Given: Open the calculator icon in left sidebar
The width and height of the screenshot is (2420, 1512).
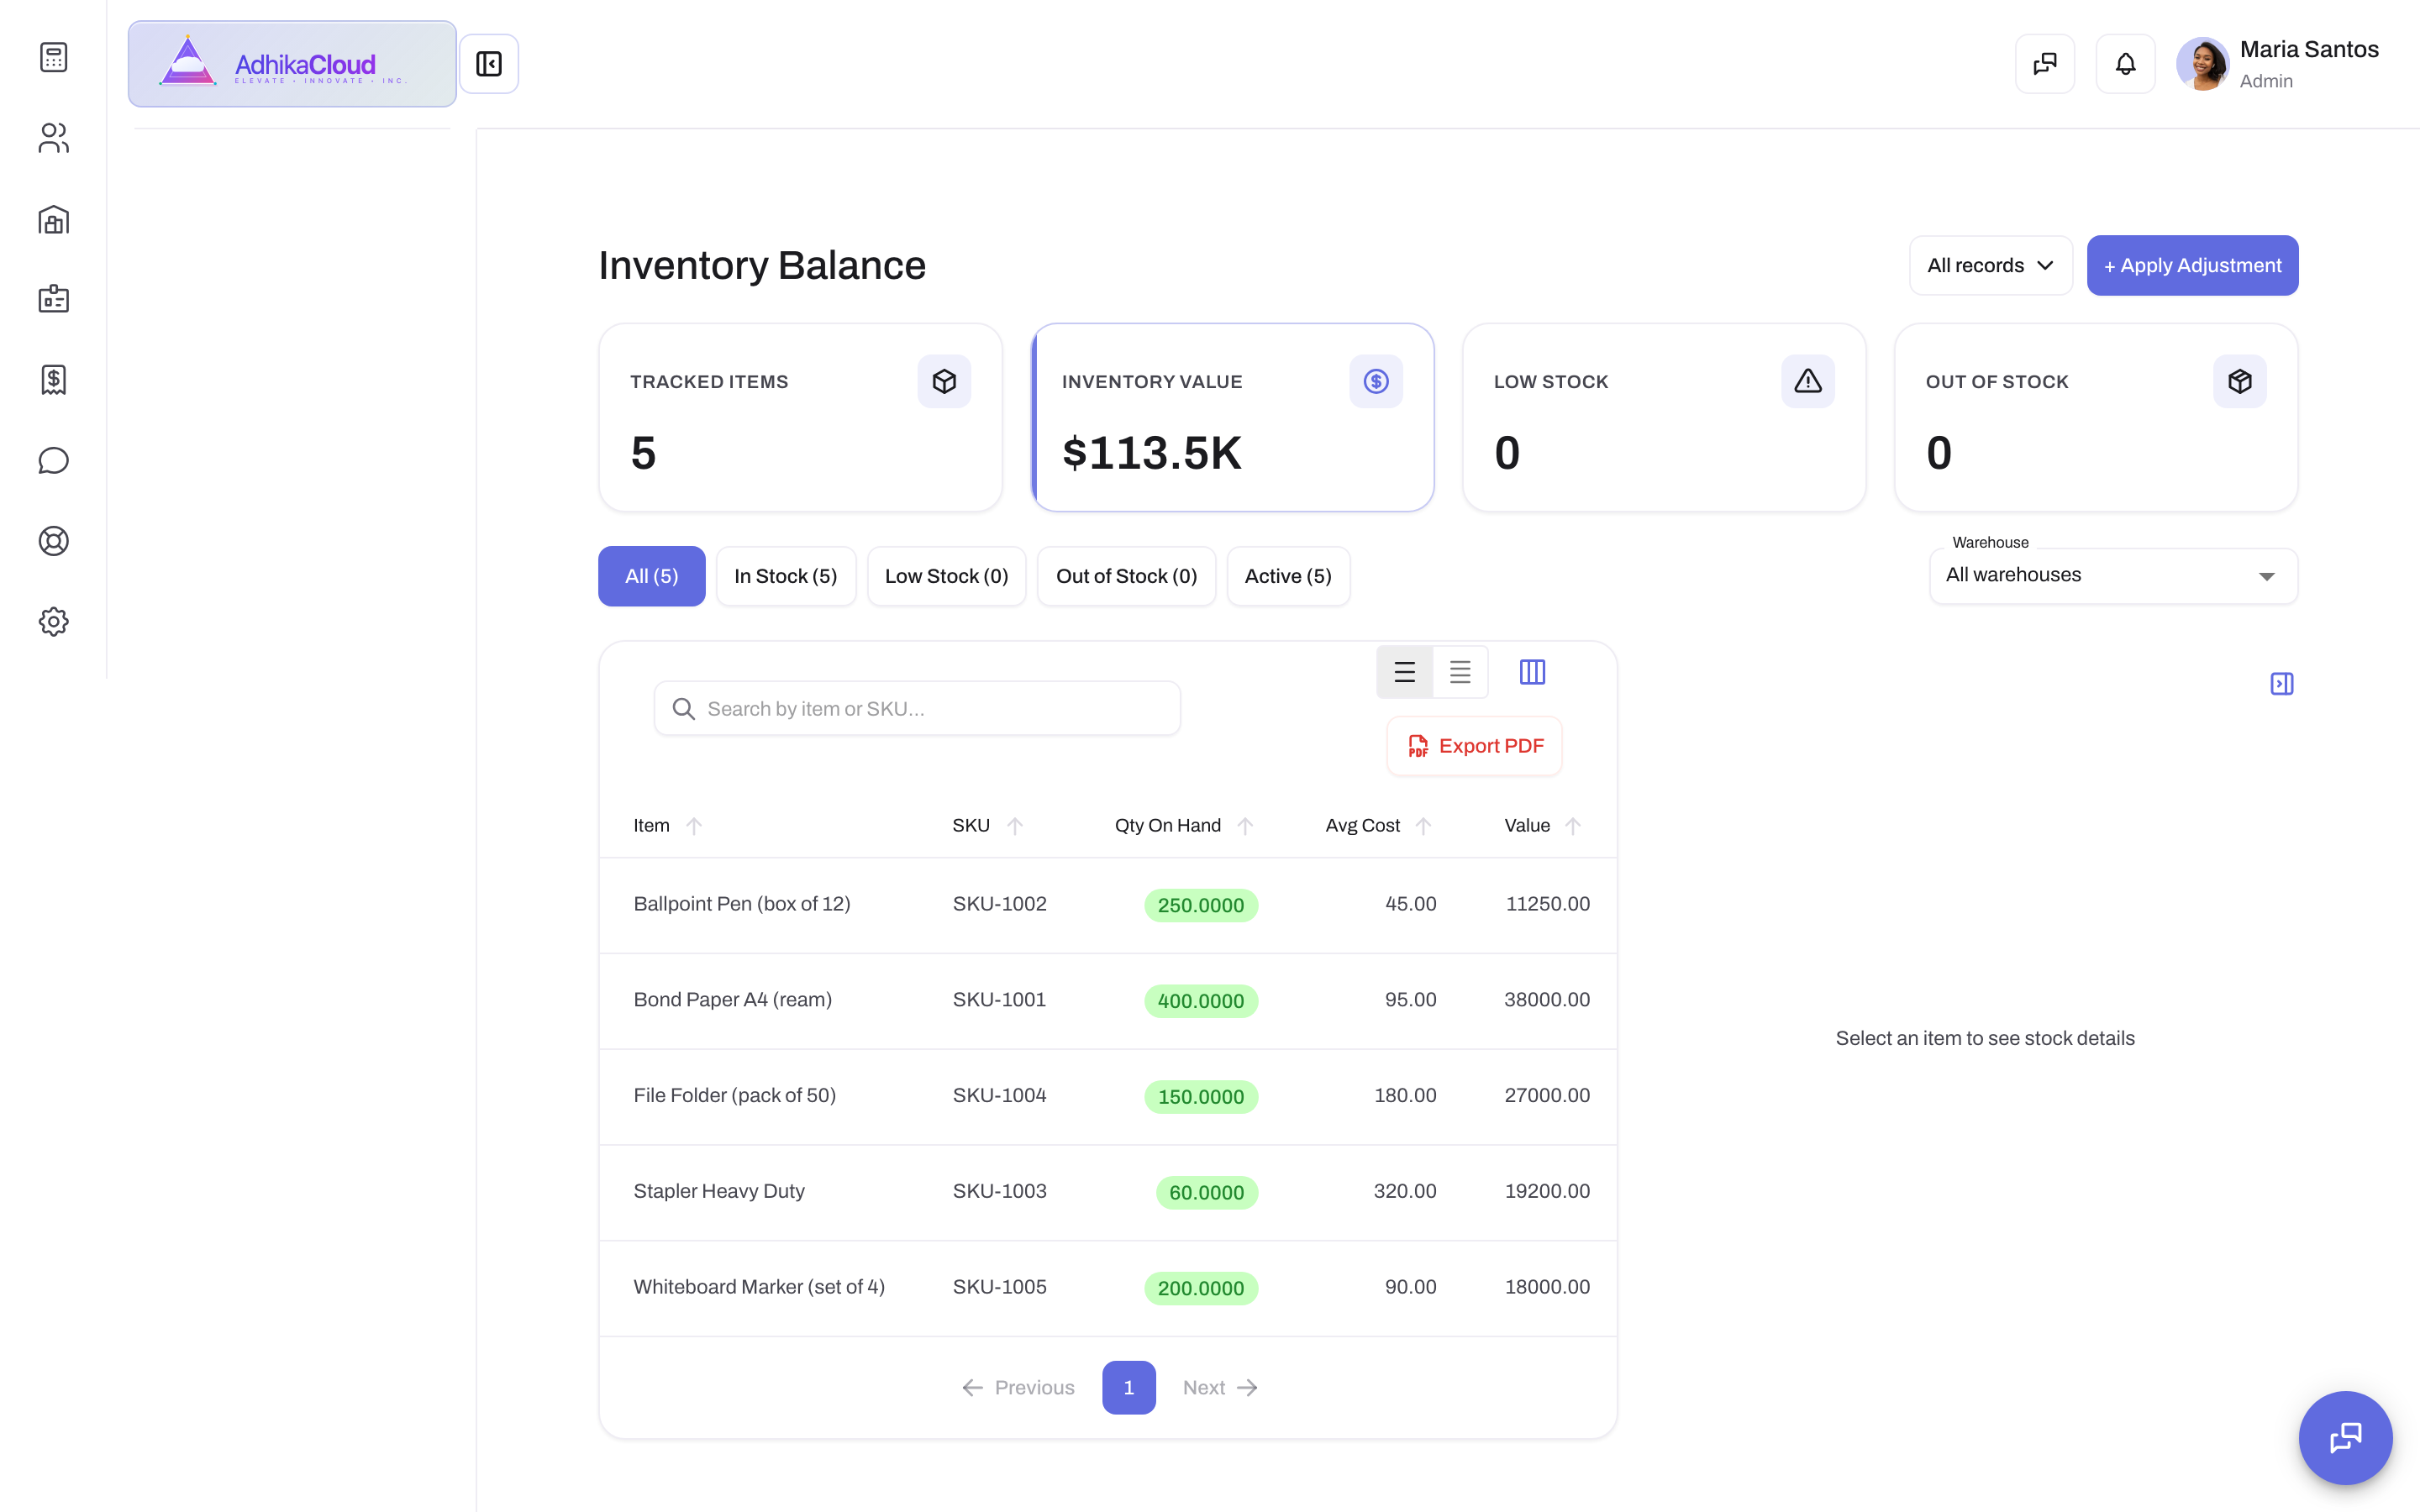Looking at the screenshot, I should (x=53, y=57).
